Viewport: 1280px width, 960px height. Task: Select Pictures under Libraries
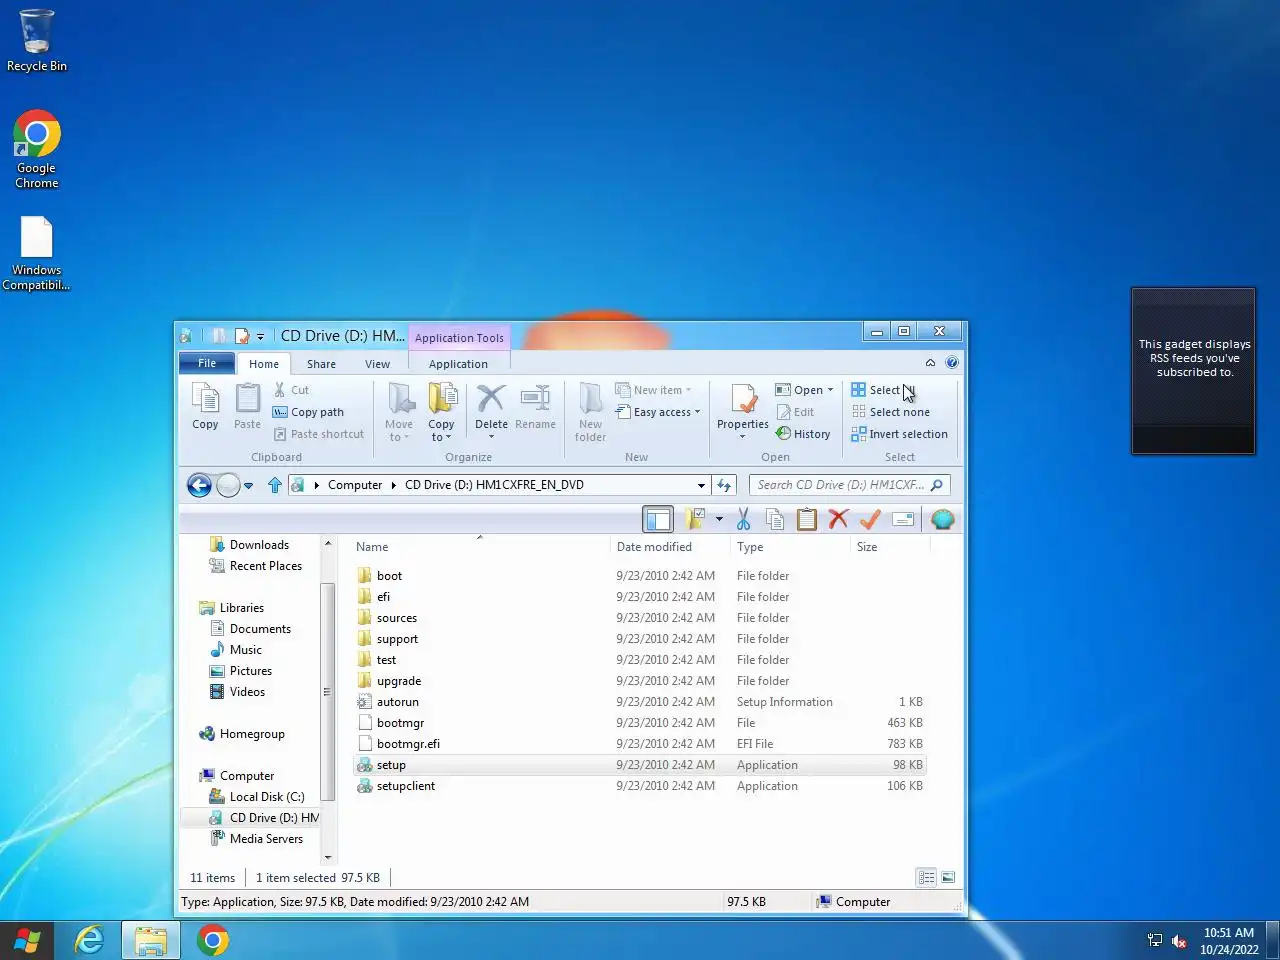250,671
